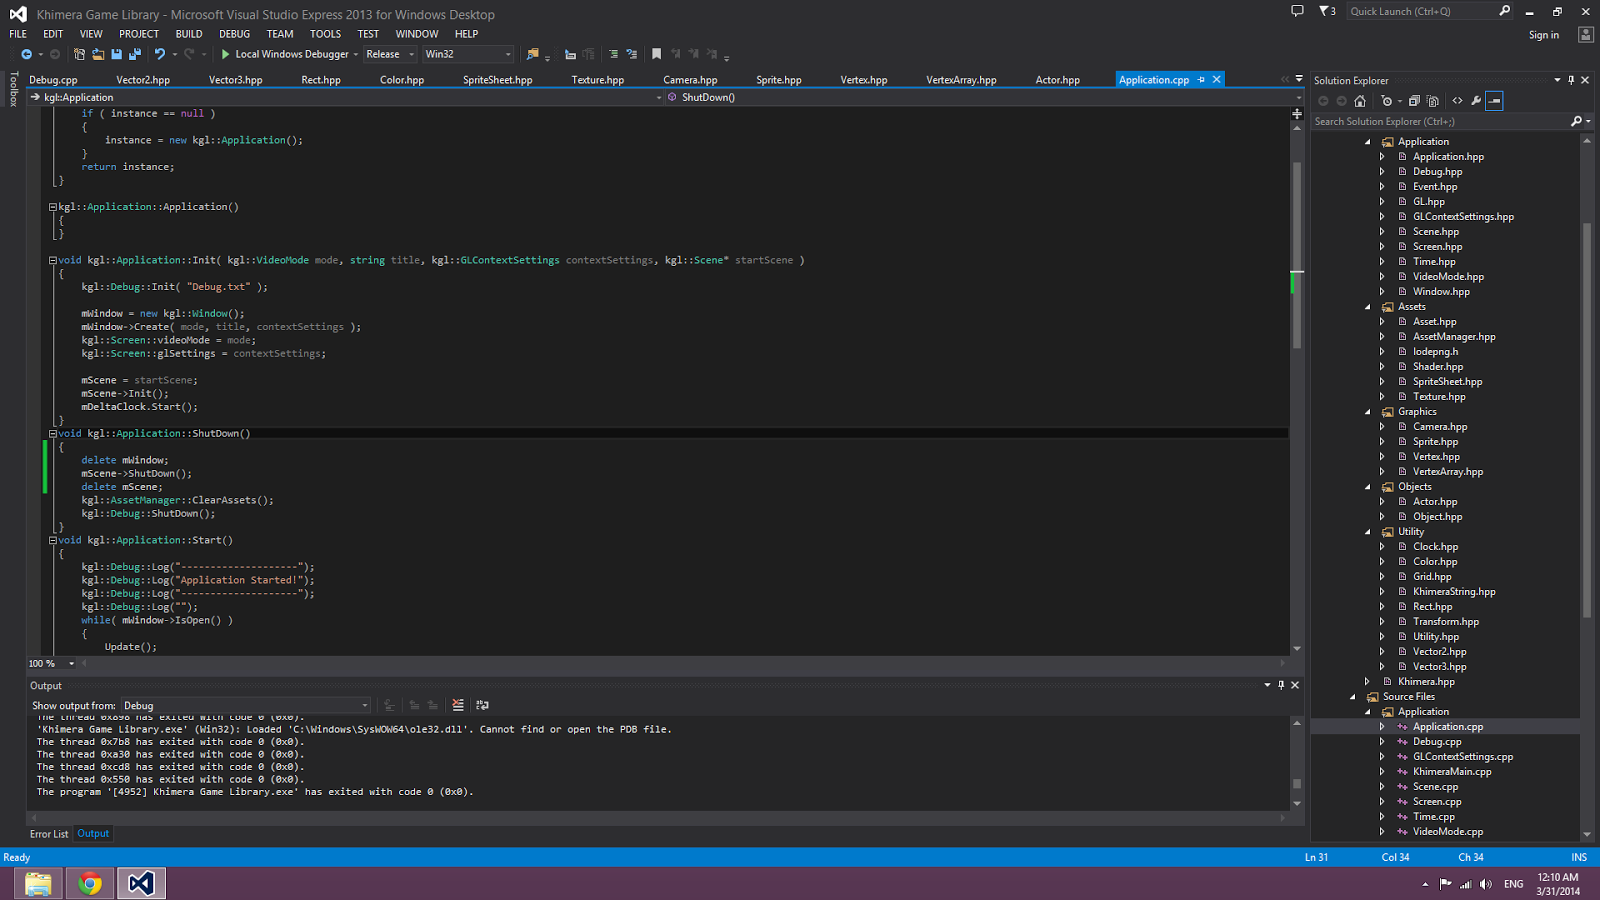The height and width of the screenshot is (900, 1600).
Task: Select KhimeraMain.cpp in Solution Explorer
Action: coord(1452,772)
